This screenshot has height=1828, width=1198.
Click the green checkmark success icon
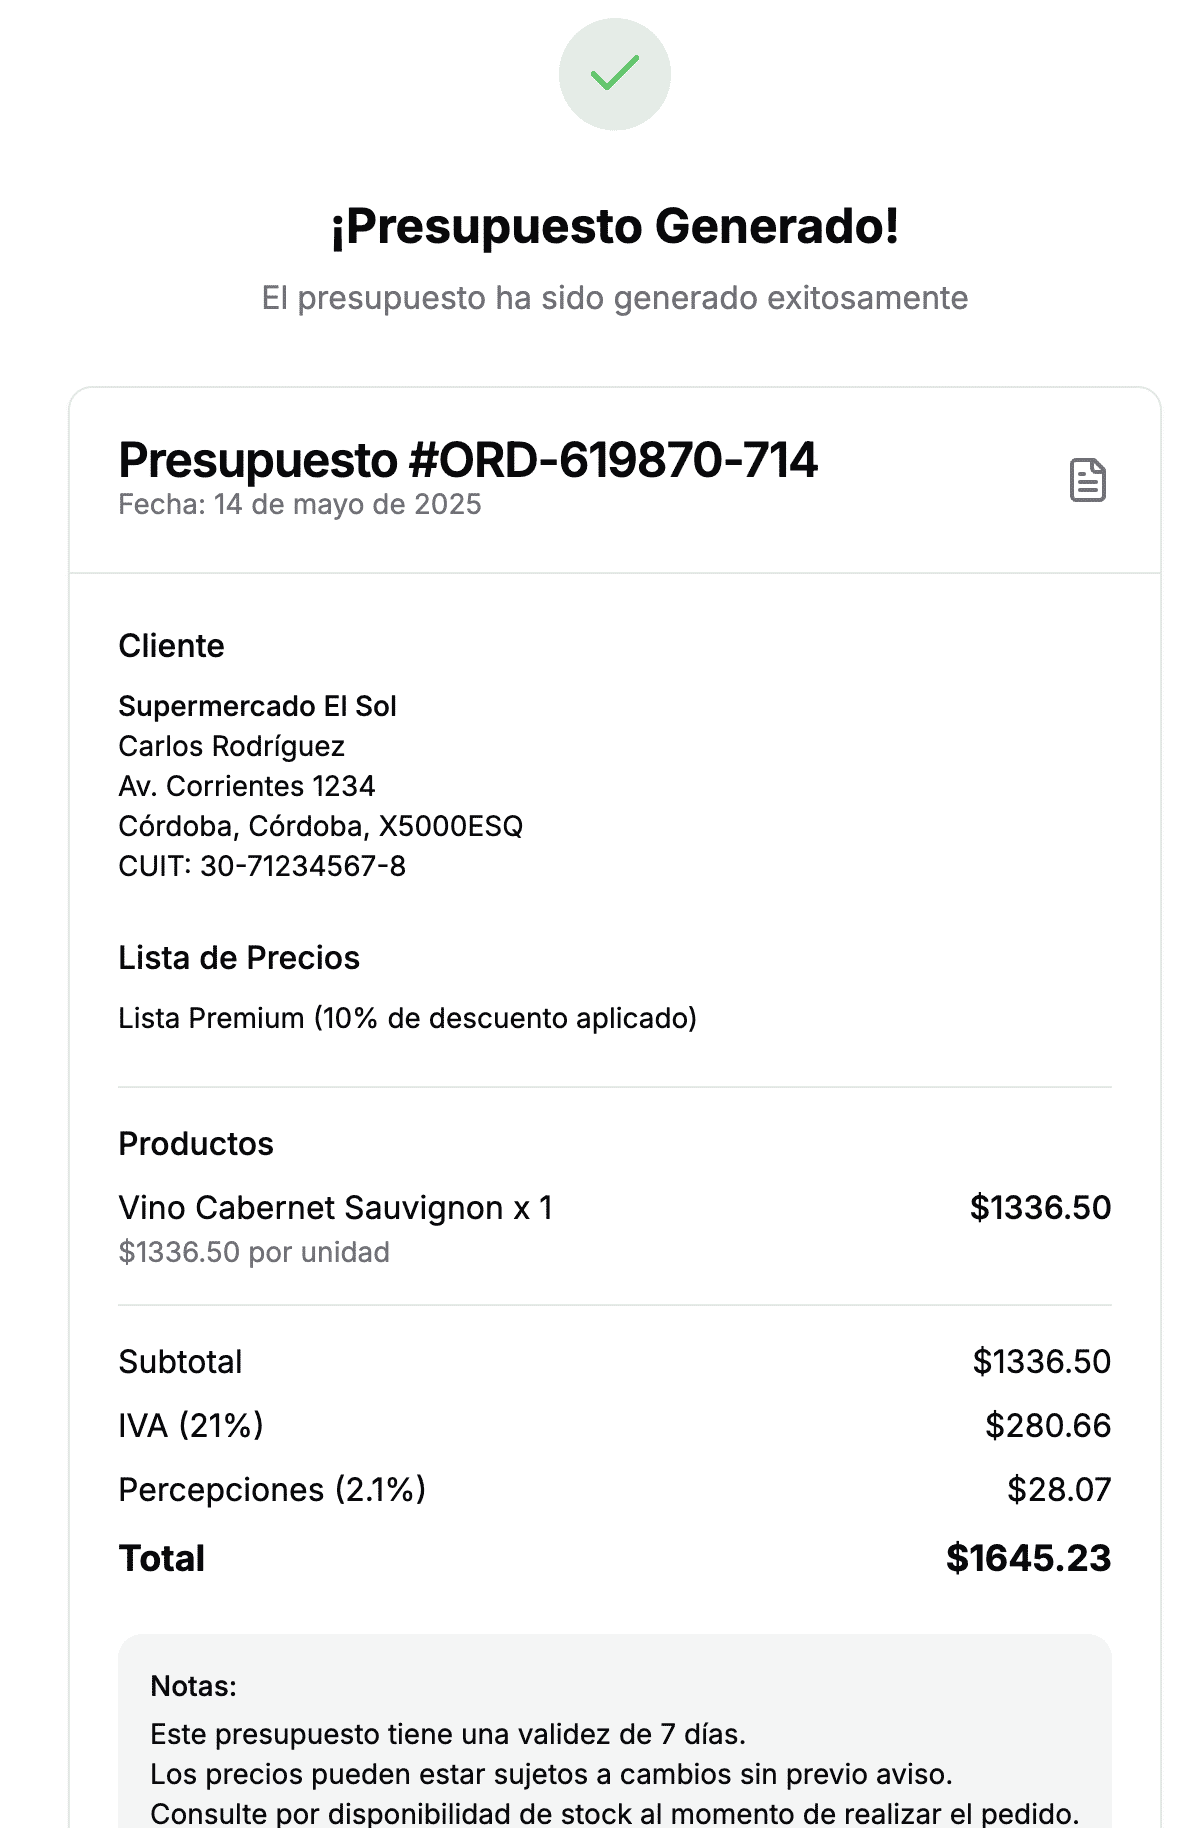614,74
